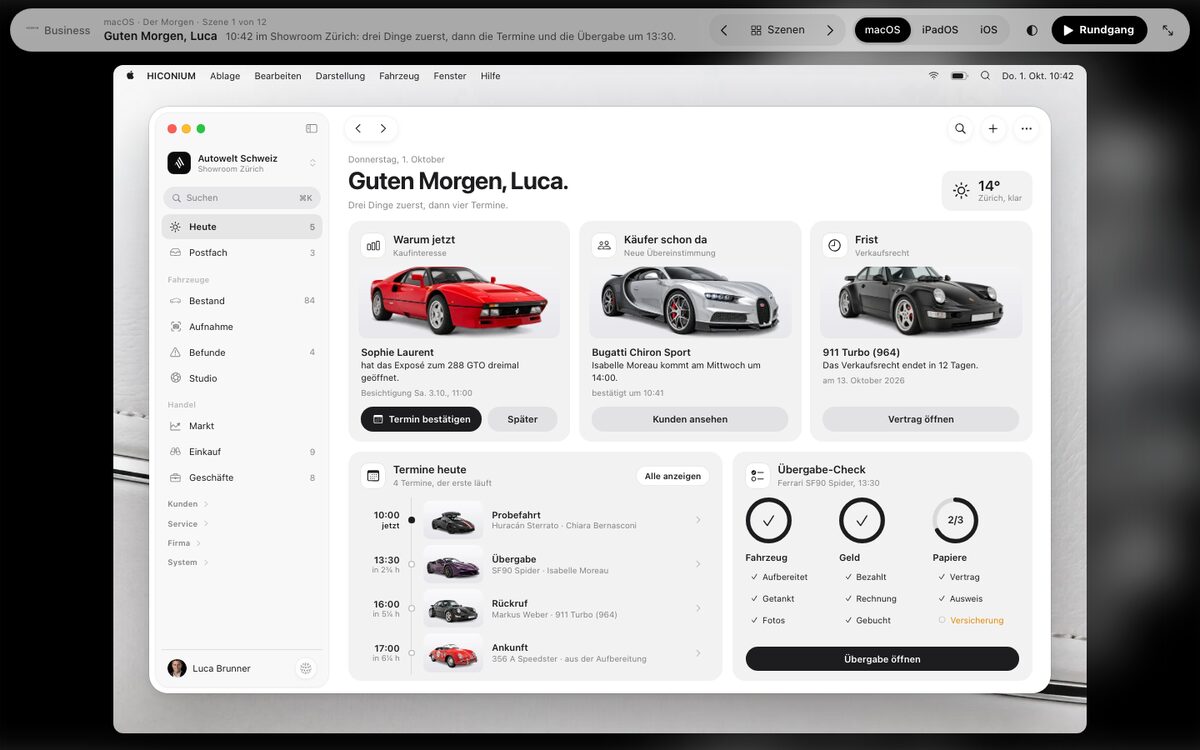
Task: Open the Fenster menu
Action: (x=450, y=76)
